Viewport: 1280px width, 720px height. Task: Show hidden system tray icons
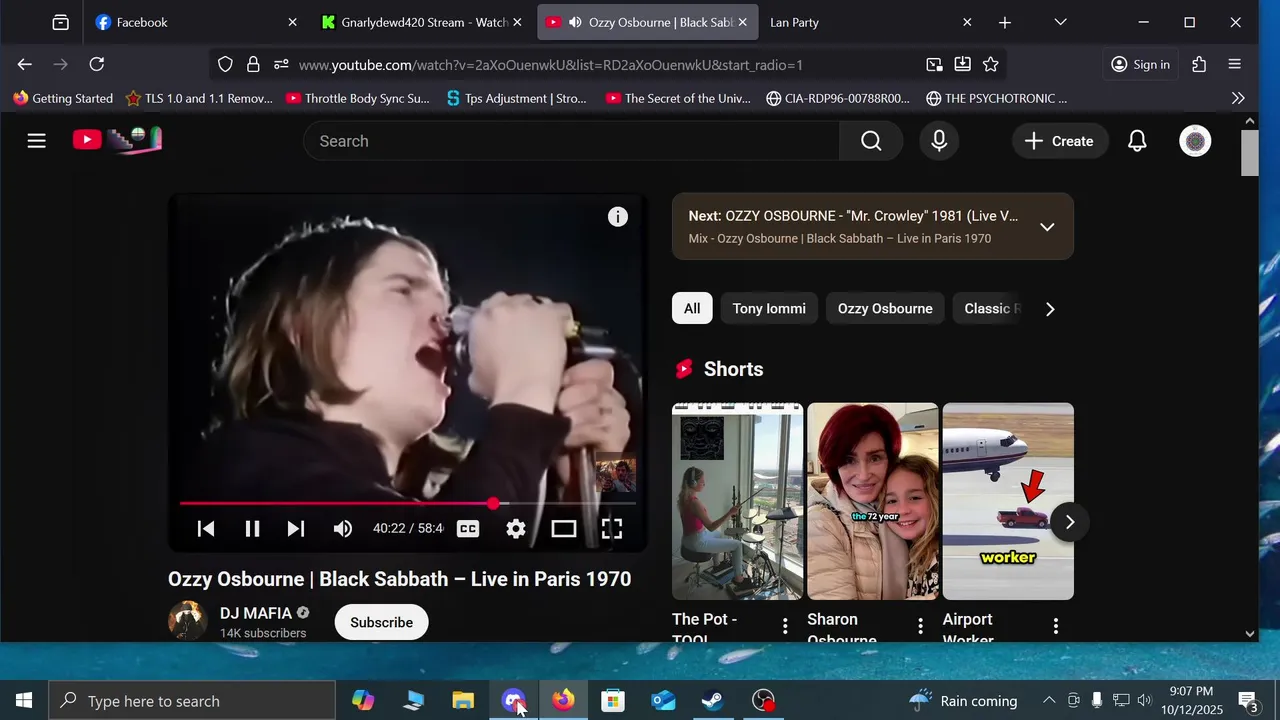pyautogui.click(x=1049, y=701)
